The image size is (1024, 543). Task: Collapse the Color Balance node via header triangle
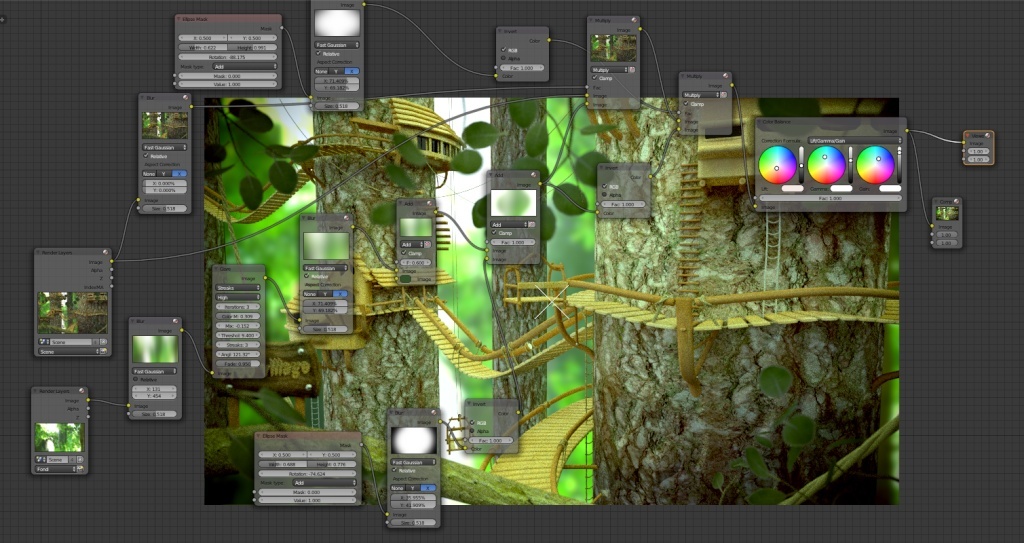760,122
